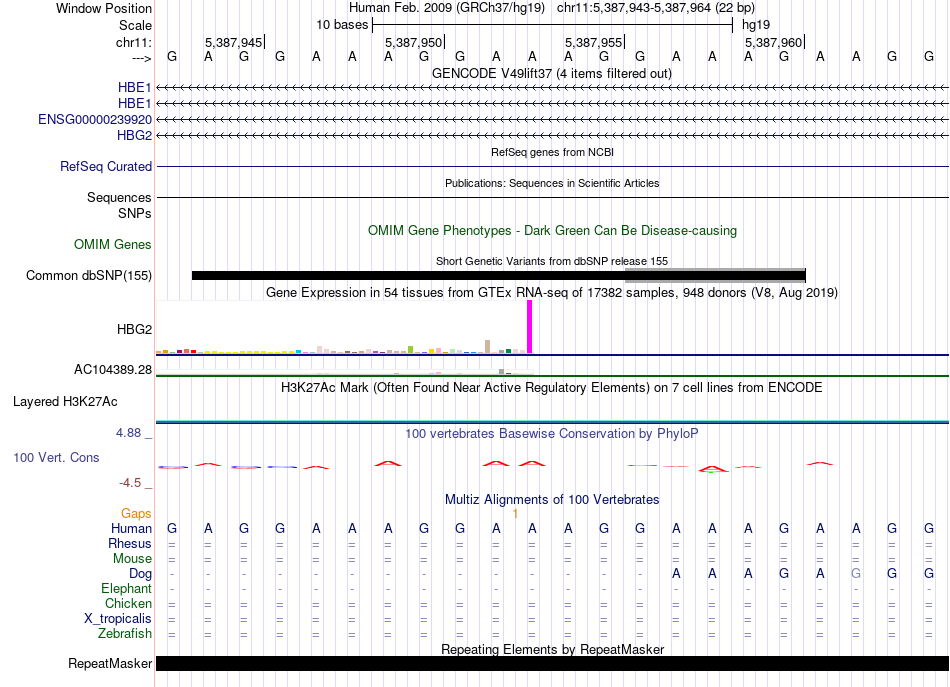The image size is (950, 687).
Task: Click the 5,387,955 coordinate label
Action: point(594,42)
